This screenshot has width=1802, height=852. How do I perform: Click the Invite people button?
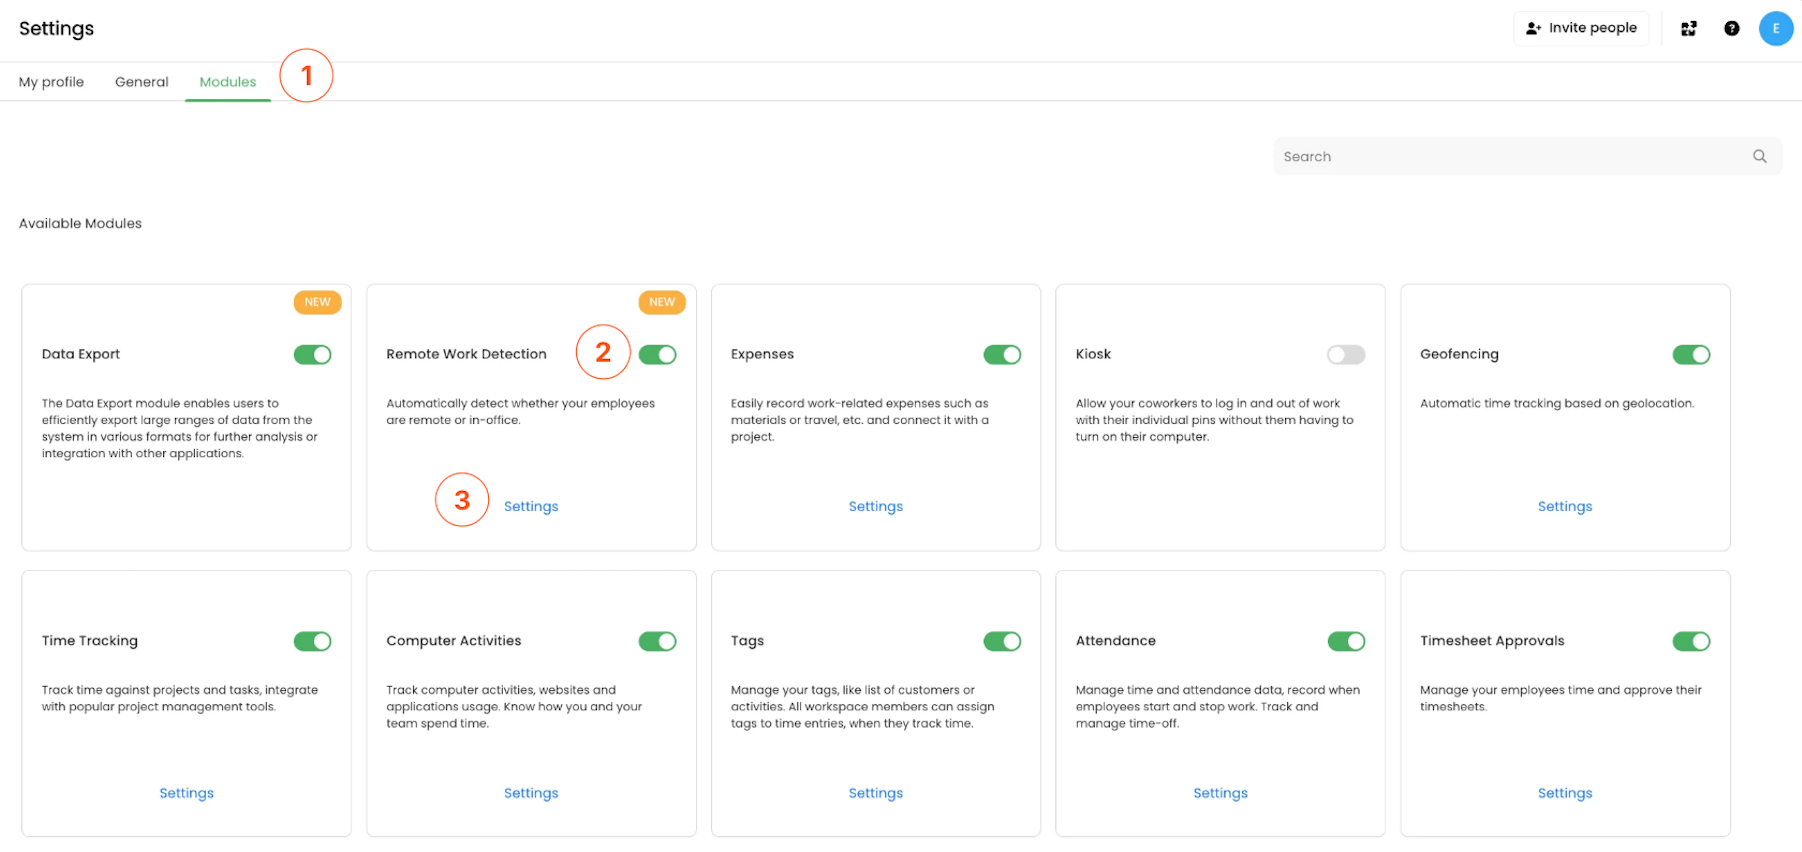pyautogui.click(x=1580, y=28)
